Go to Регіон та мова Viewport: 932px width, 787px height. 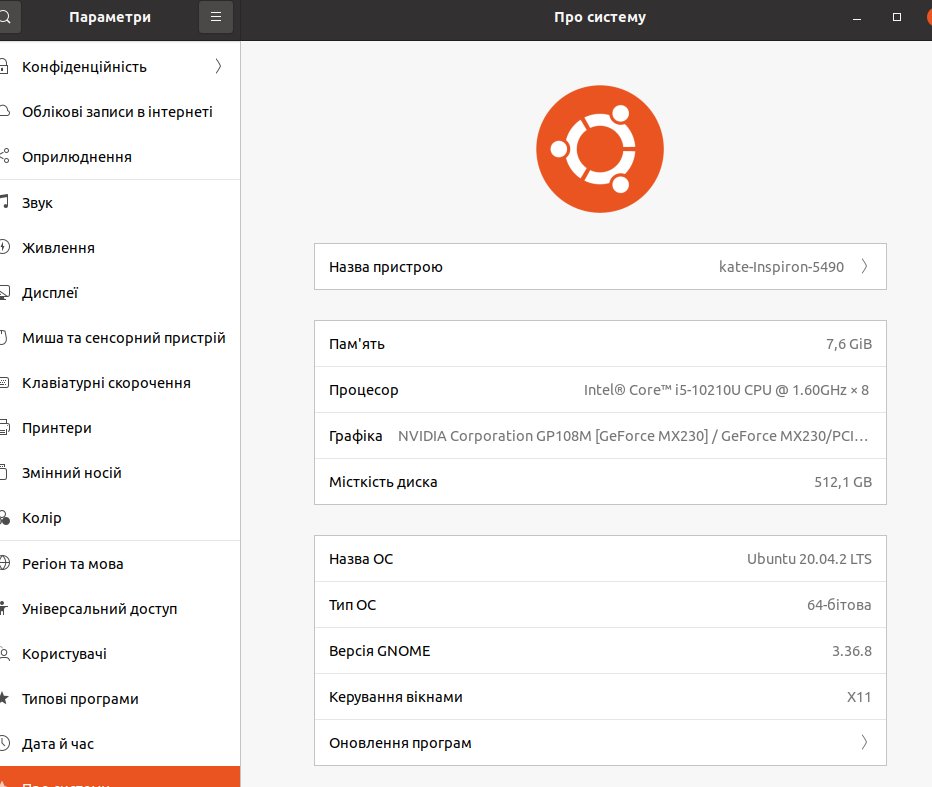coord(120,564)
